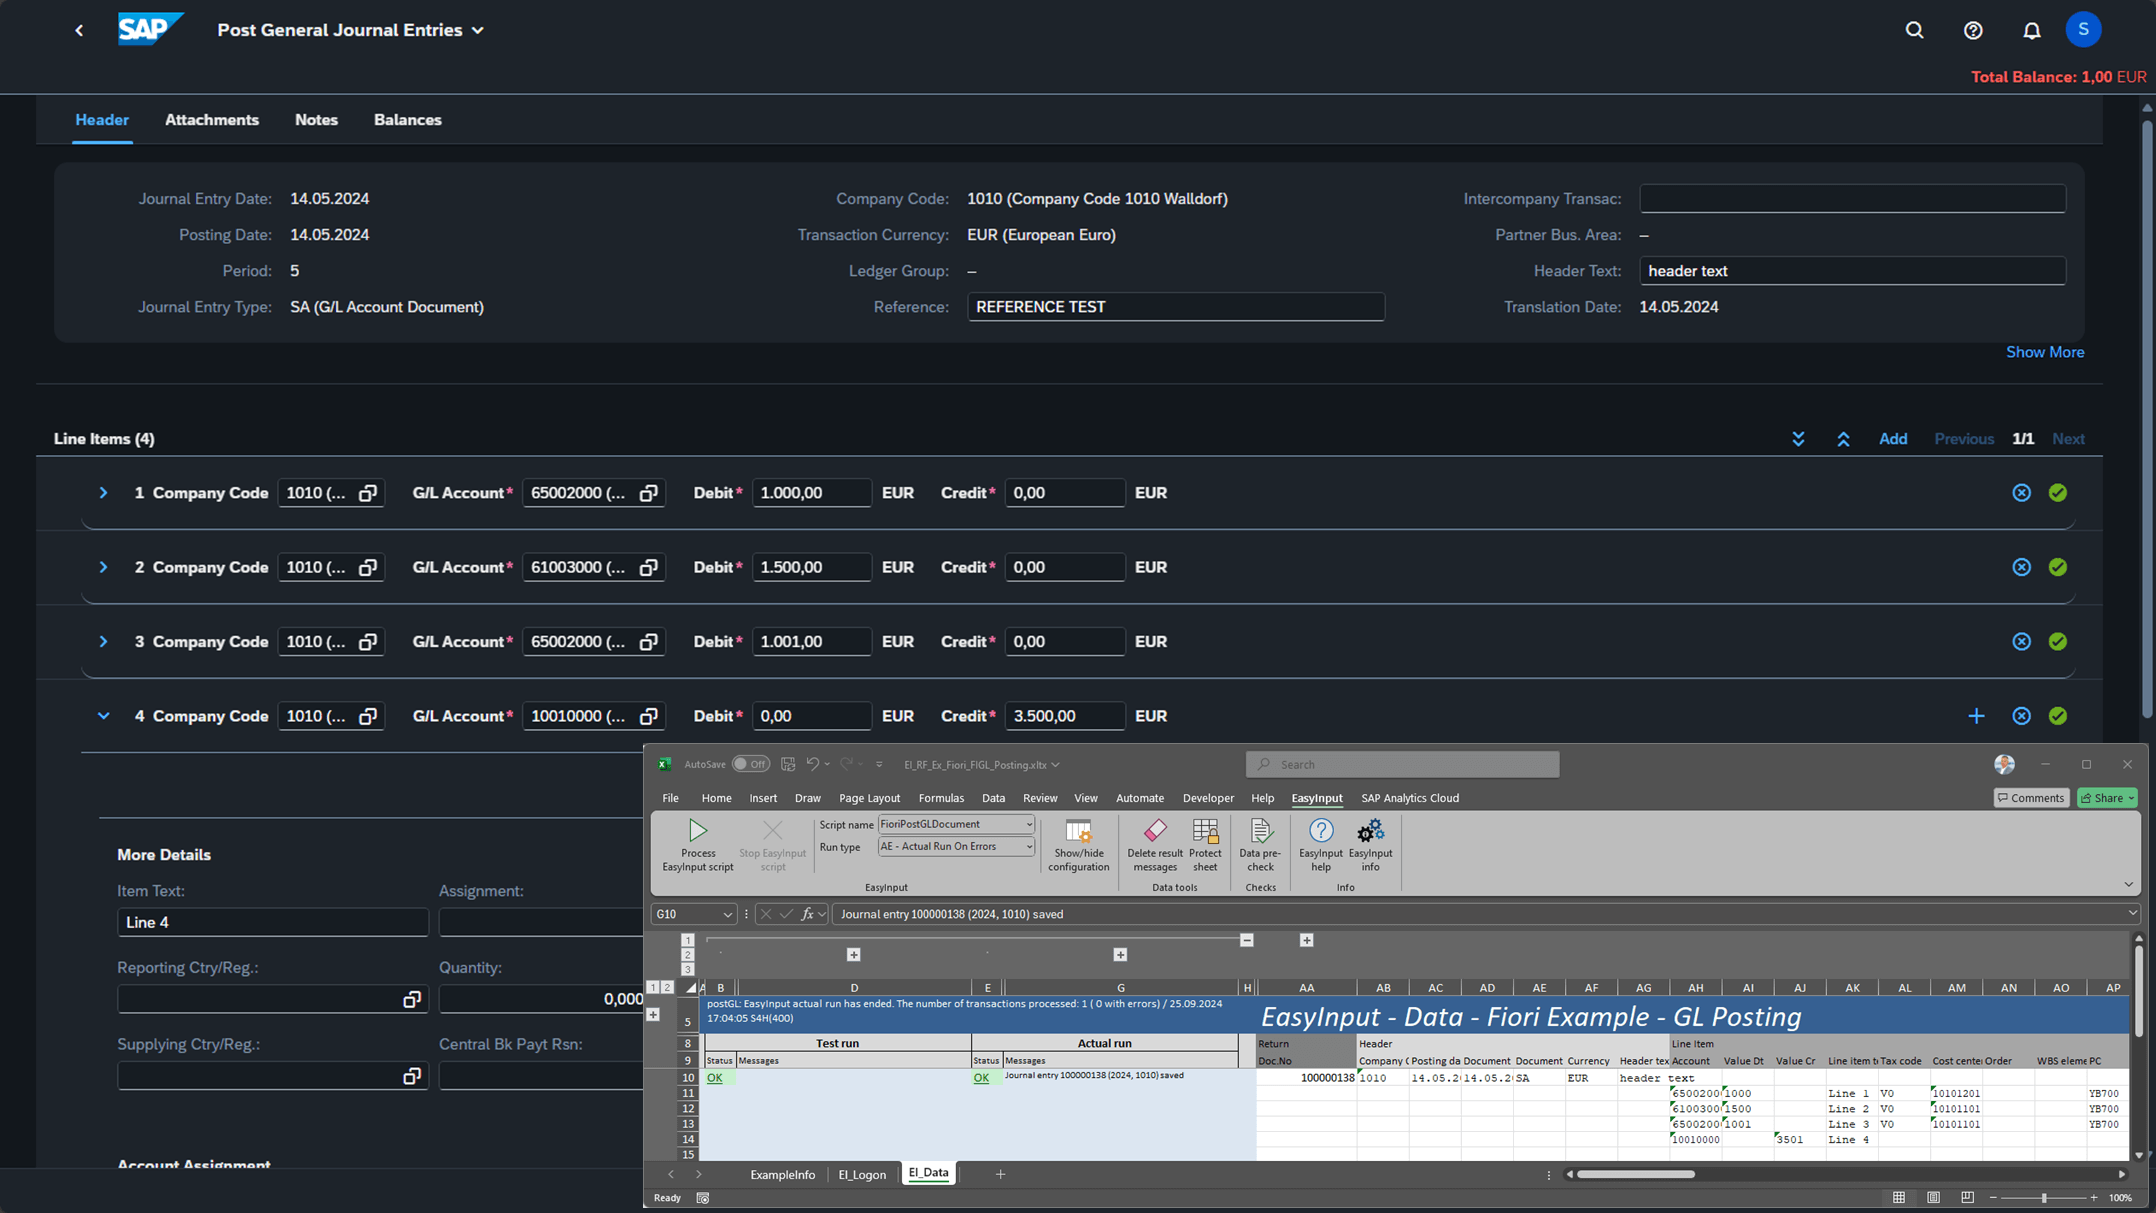Open value help for line 2 Company Code
The image size is (2156, 1213).
(367, 567)
